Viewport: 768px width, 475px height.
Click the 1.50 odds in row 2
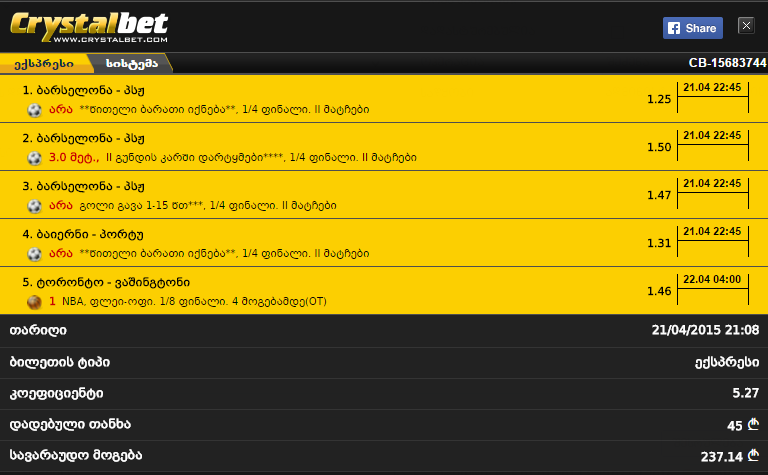[x=659, y=147]
